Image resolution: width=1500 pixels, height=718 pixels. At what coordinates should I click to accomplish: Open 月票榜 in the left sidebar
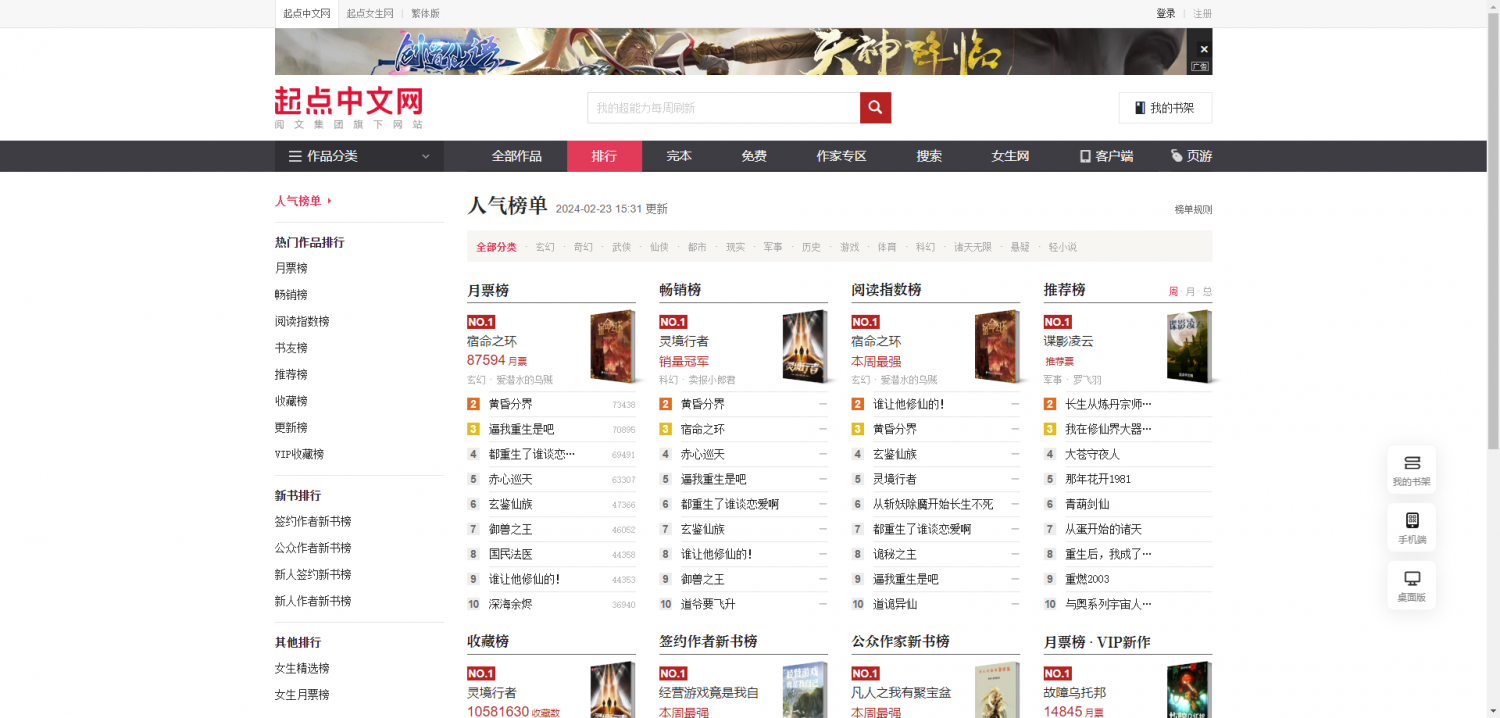(x=291, y=268)
